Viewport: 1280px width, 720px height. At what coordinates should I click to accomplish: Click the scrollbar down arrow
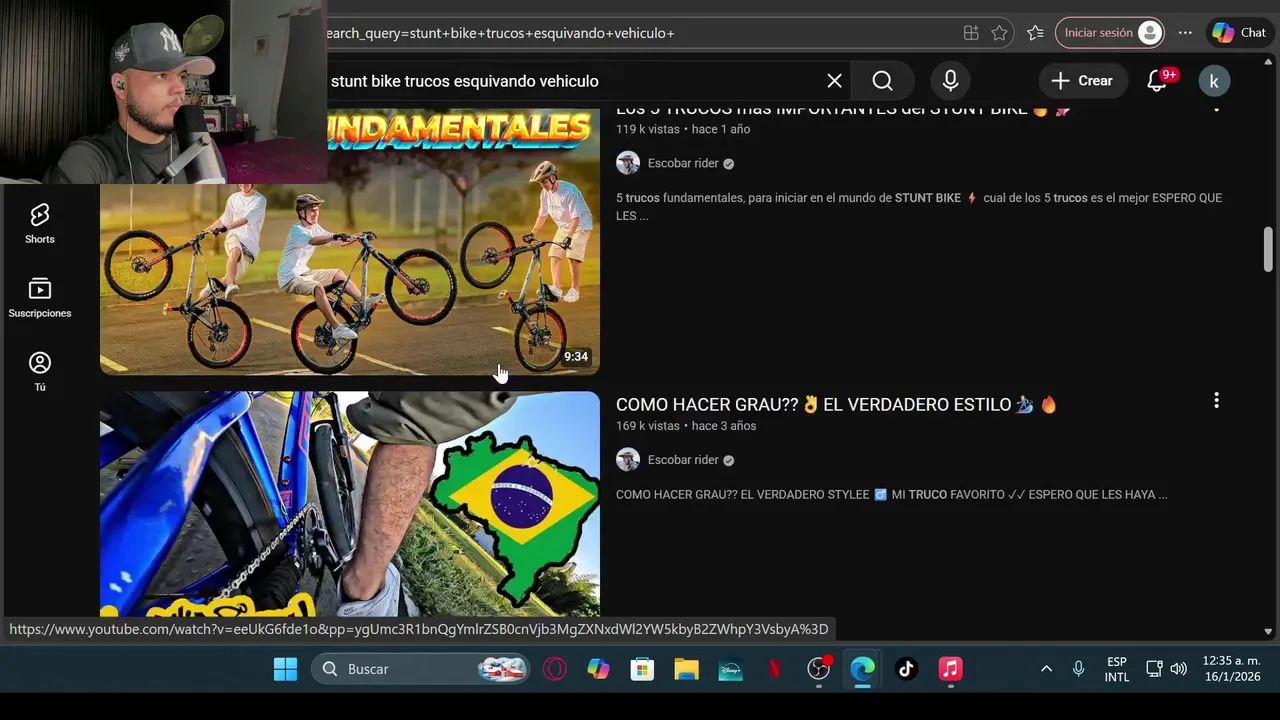tap(1268, 632)
